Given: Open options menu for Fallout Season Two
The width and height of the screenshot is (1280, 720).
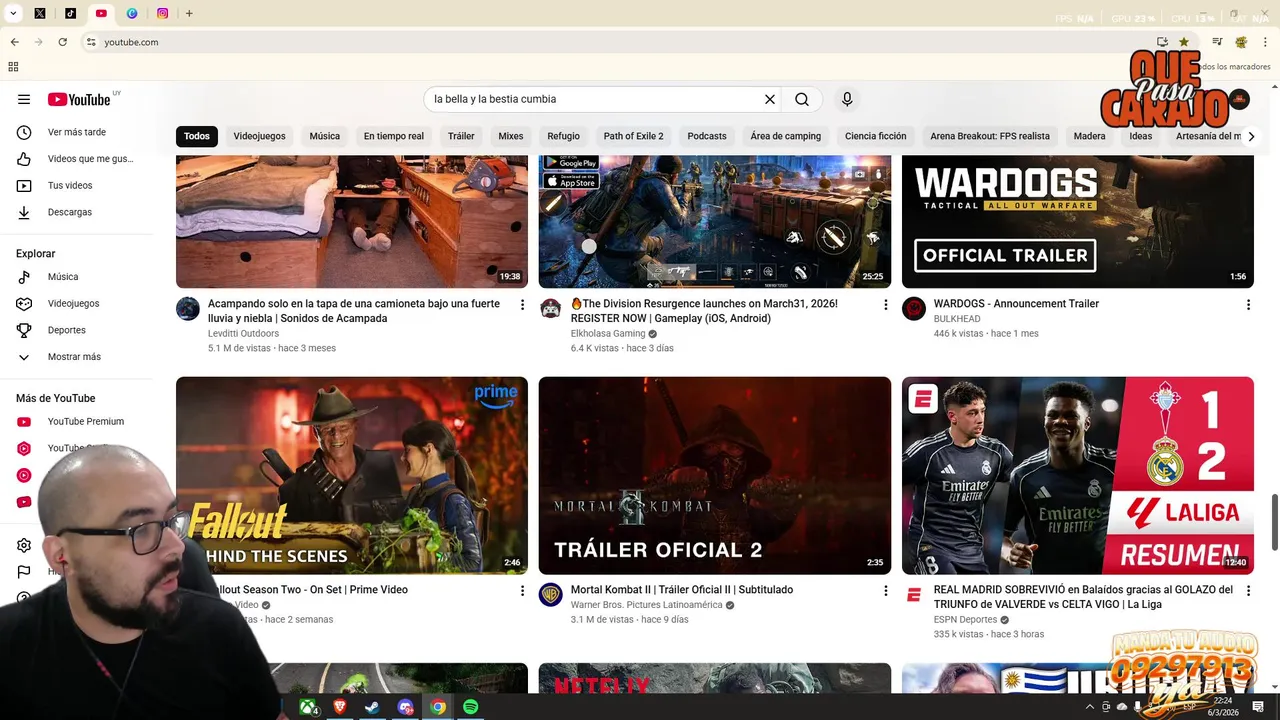Looking at the screenshot, I should click(x=522, y=591).
